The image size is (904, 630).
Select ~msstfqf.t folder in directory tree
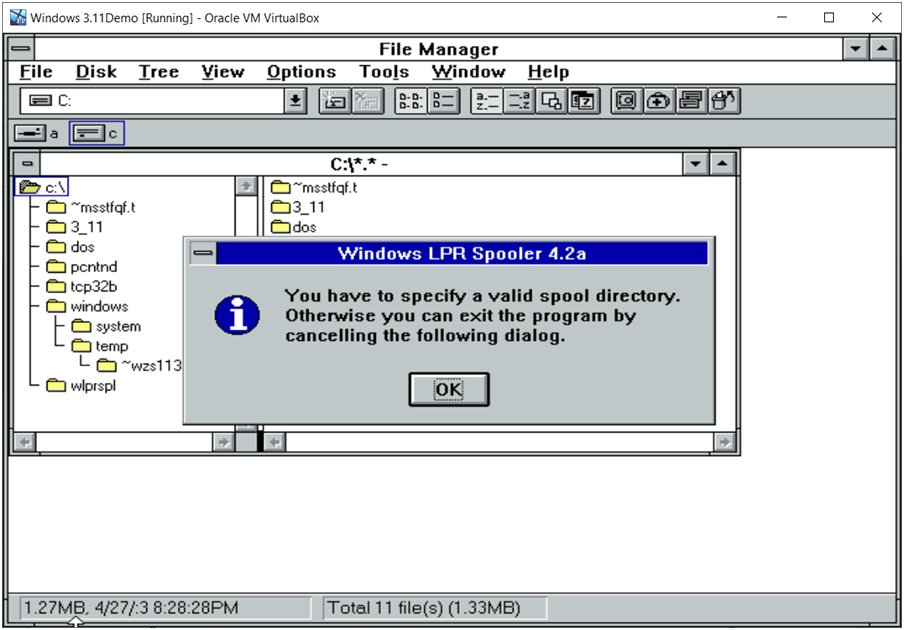pyautogui.click(x=91, y=208)
